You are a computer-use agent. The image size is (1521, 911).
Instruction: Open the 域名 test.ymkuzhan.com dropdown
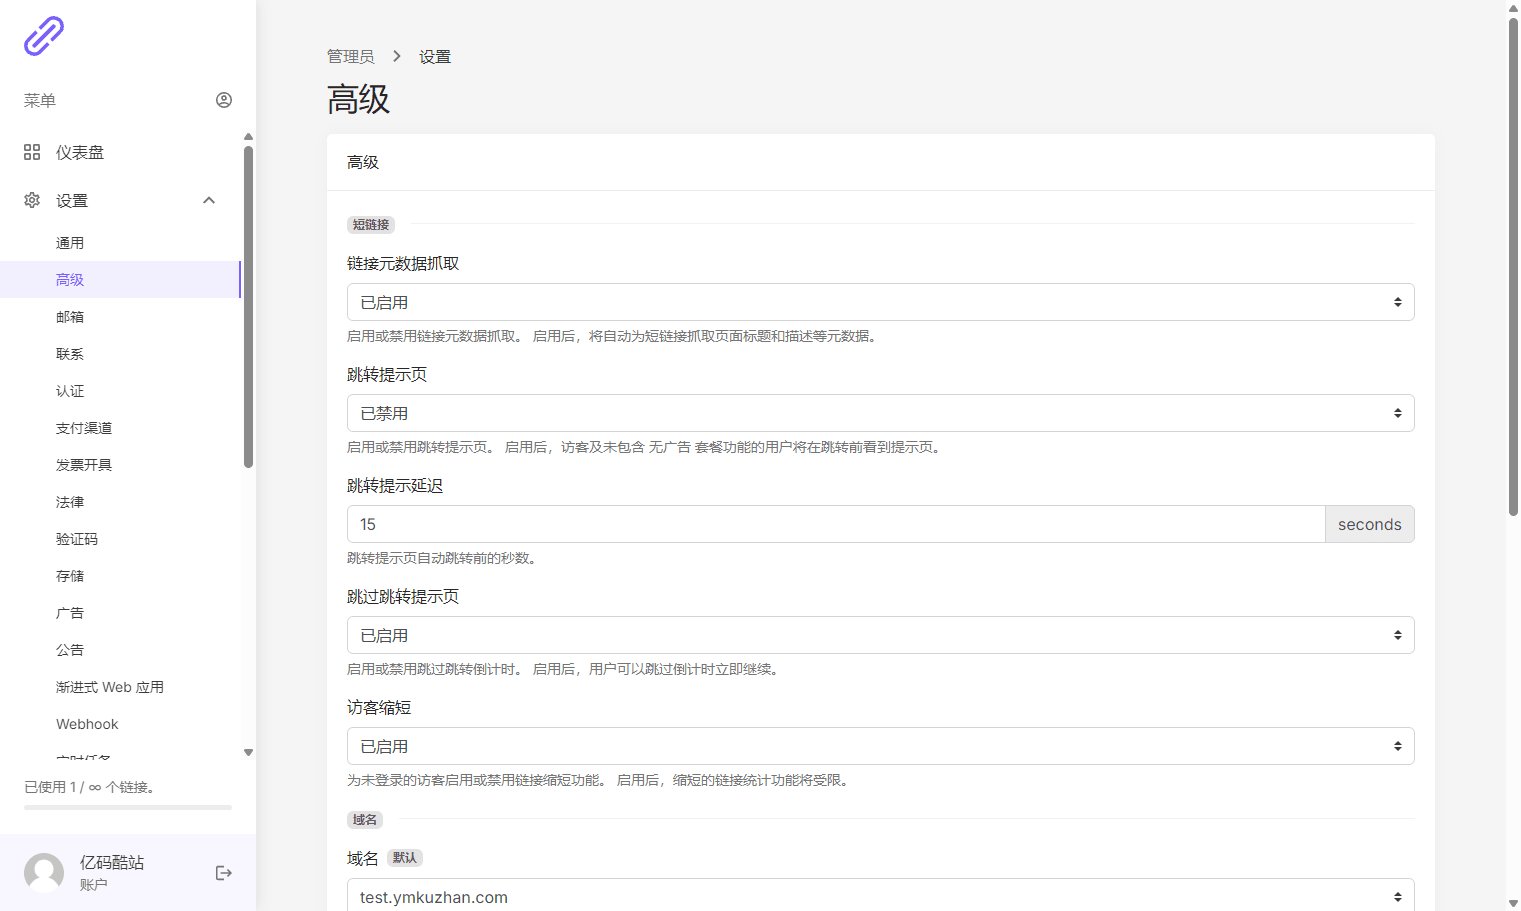[x=880, y=896]
